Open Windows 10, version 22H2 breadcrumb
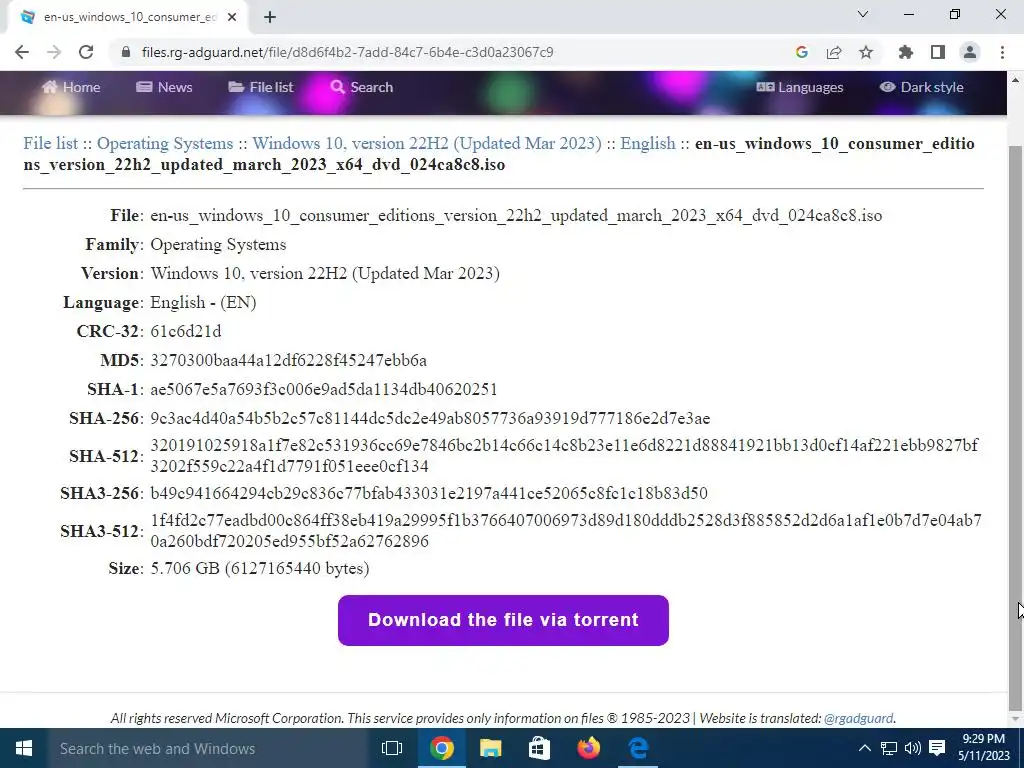This screenshot has width=1024, height=768. 427,144
